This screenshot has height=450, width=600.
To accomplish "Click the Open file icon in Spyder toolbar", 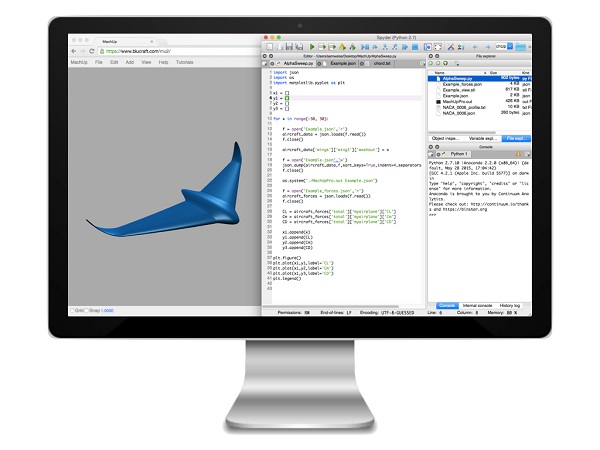I will 280,47.
